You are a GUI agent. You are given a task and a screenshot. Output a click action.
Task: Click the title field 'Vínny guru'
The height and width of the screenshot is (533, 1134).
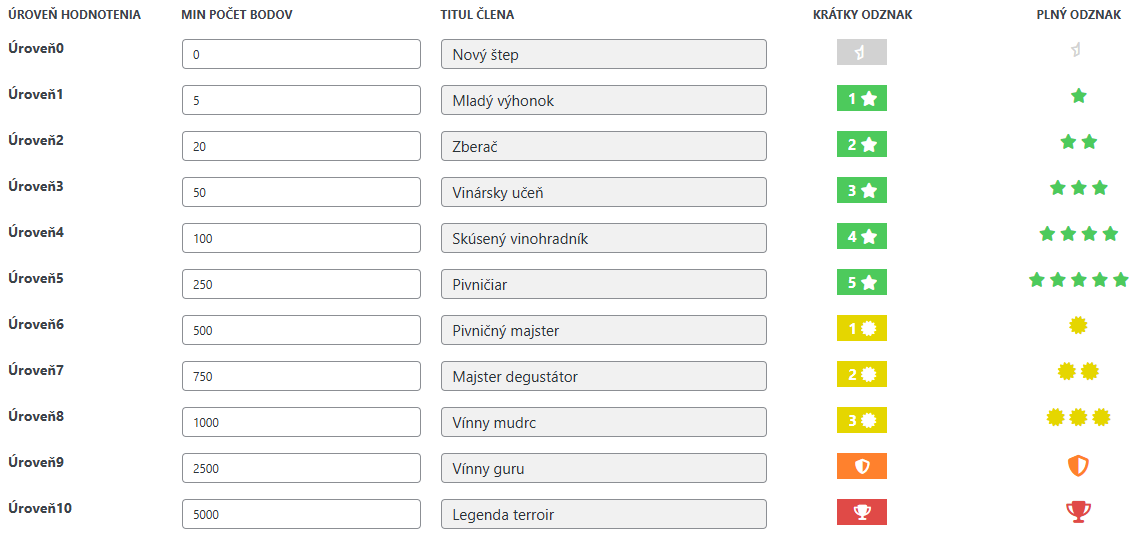click(604, 468)
